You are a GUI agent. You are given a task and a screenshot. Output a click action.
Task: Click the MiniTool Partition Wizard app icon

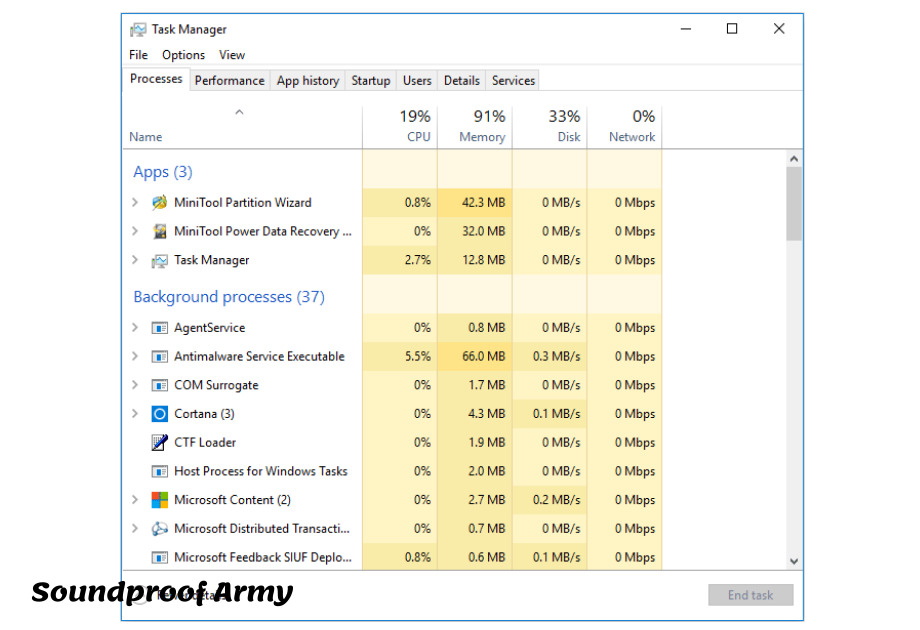(160, 203)
